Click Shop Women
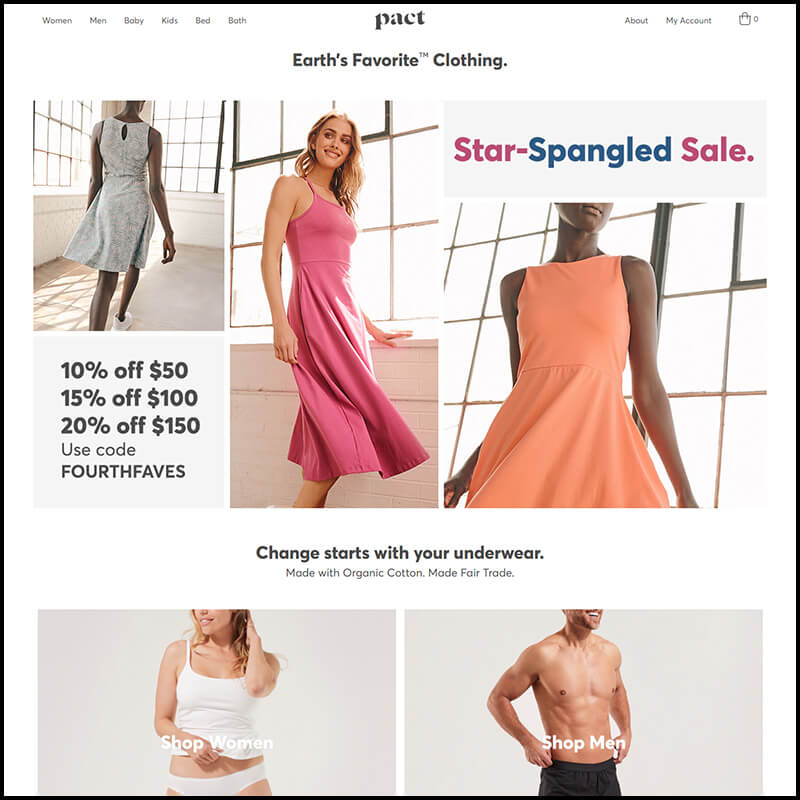The image size is (800, 800). click(216, 742)
